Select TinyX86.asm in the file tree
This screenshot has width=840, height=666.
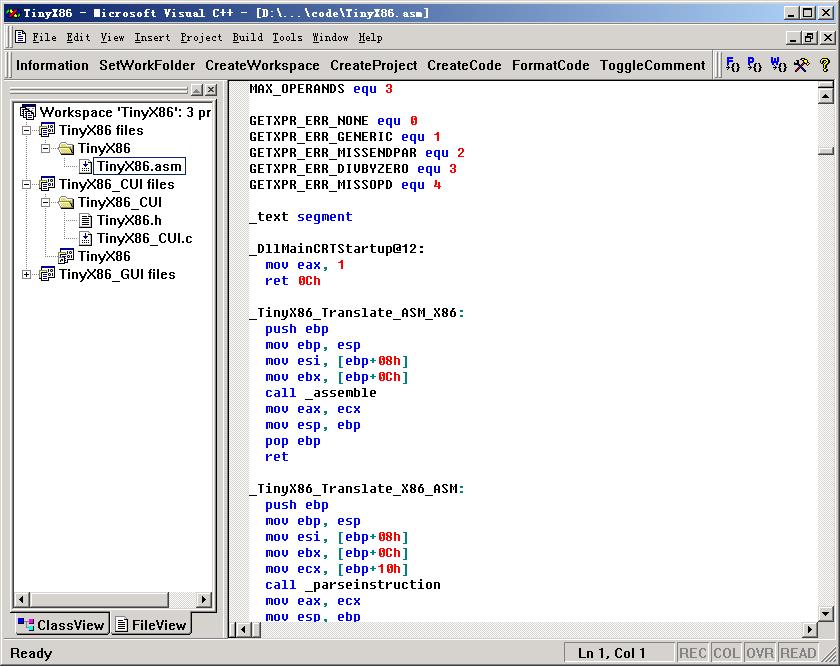coord(139,167)
